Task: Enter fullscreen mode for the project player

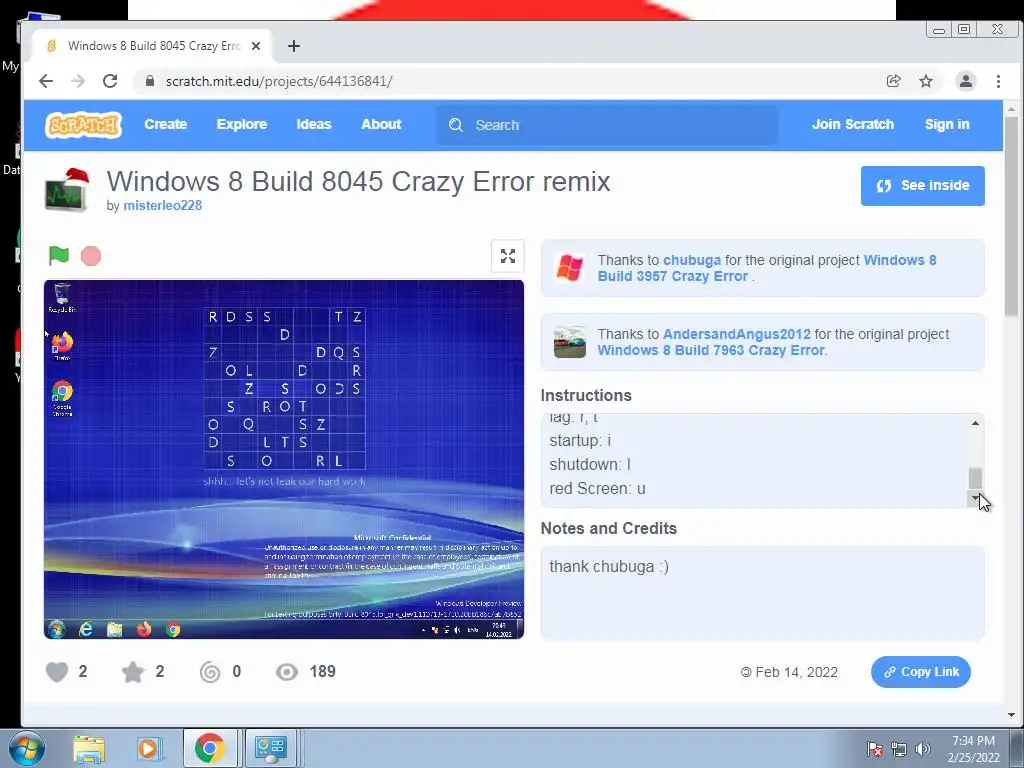Action: [507, 256]
